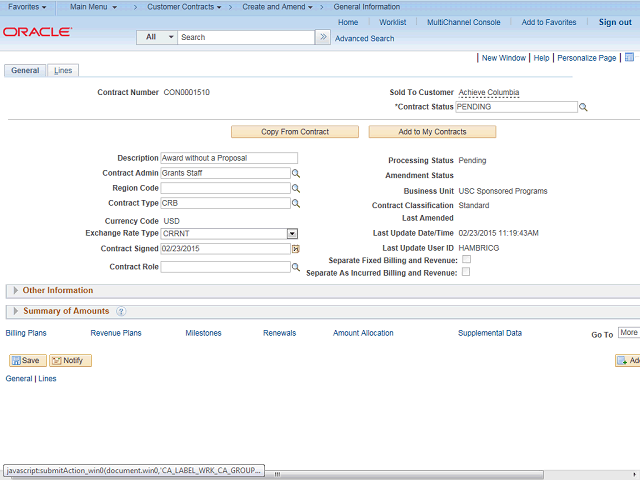Viewport: 640px width, 480px height.
Task: Tick Separate Fixed Billing and Revenue checkbox
Action: [x=467, y=259]
